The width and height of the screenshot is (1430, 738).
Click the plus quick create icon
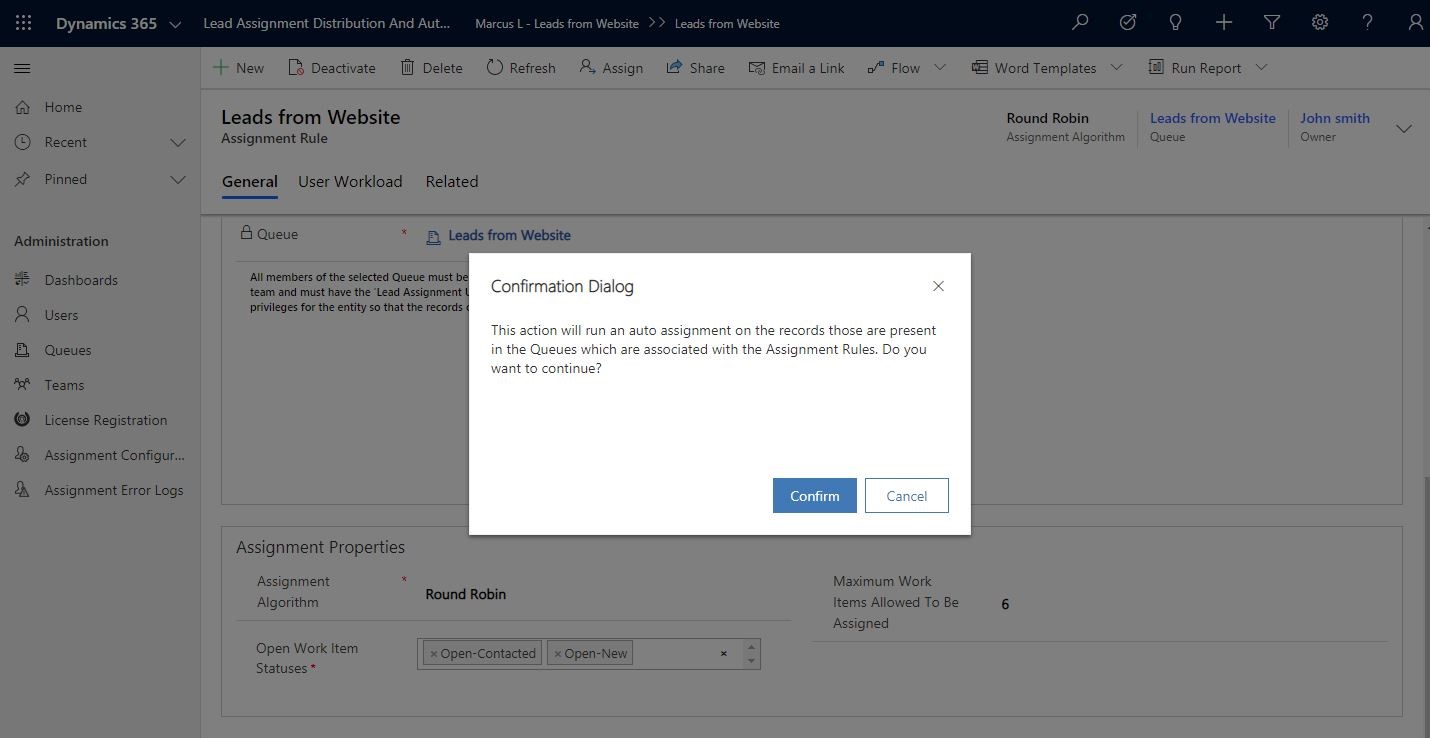point(1224,23)
